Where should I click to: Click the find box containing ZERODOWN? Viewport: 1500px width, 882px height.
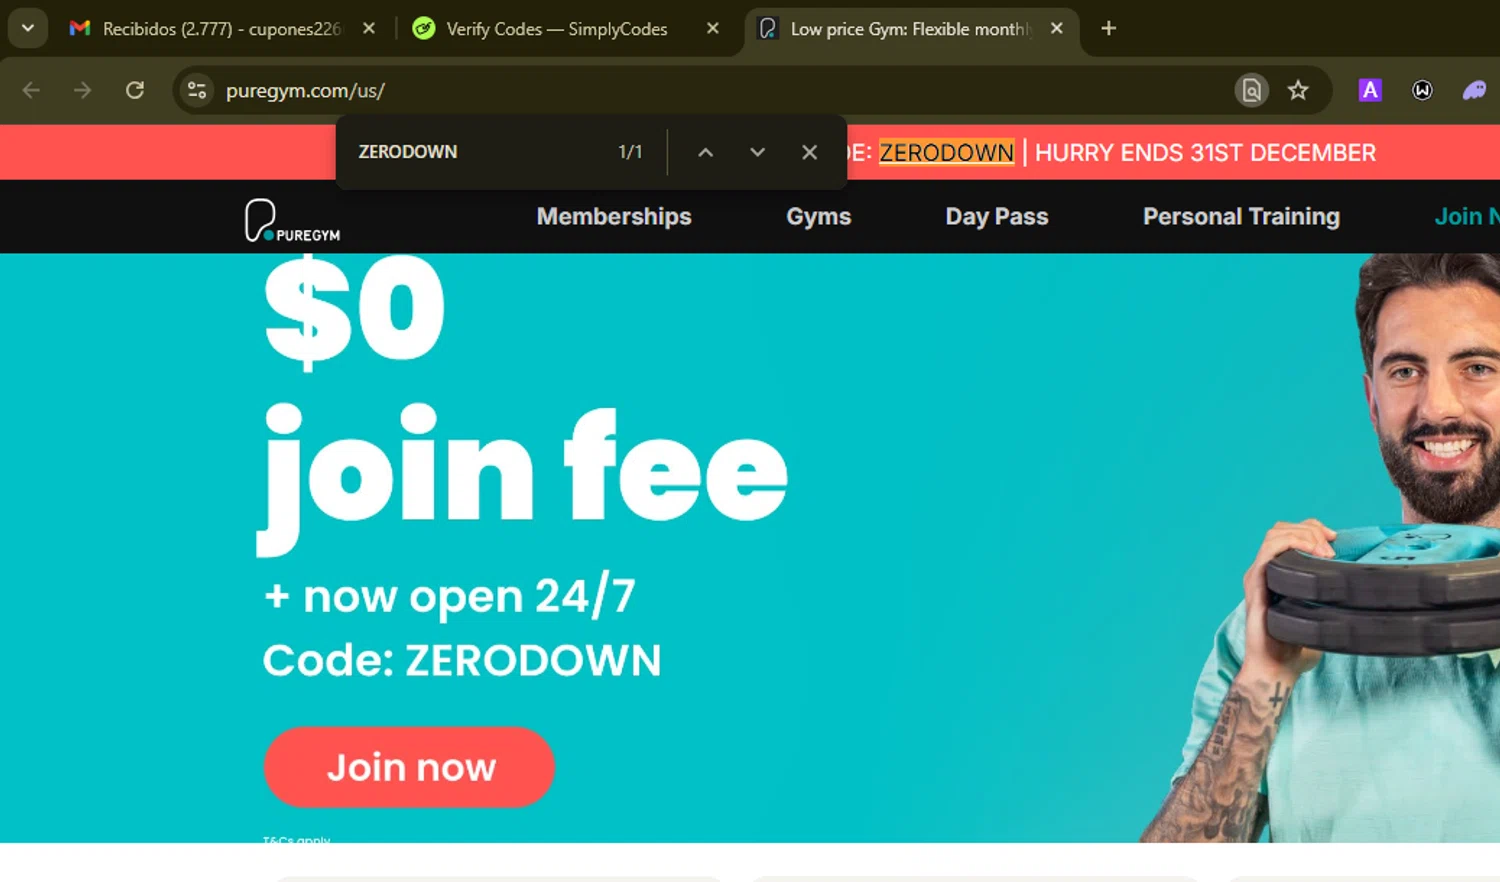(480, 152)
